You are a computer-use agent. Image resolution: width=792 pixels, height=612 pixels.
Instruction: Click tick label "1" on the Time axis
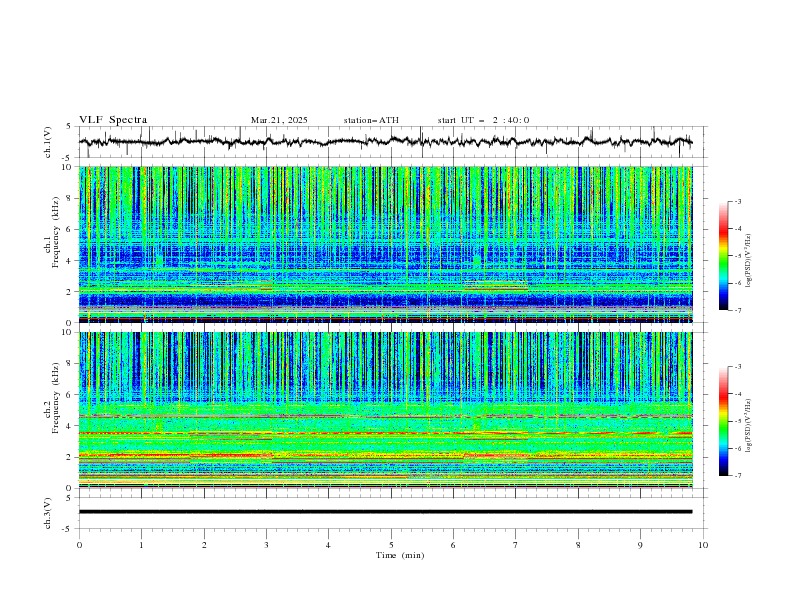141,545
